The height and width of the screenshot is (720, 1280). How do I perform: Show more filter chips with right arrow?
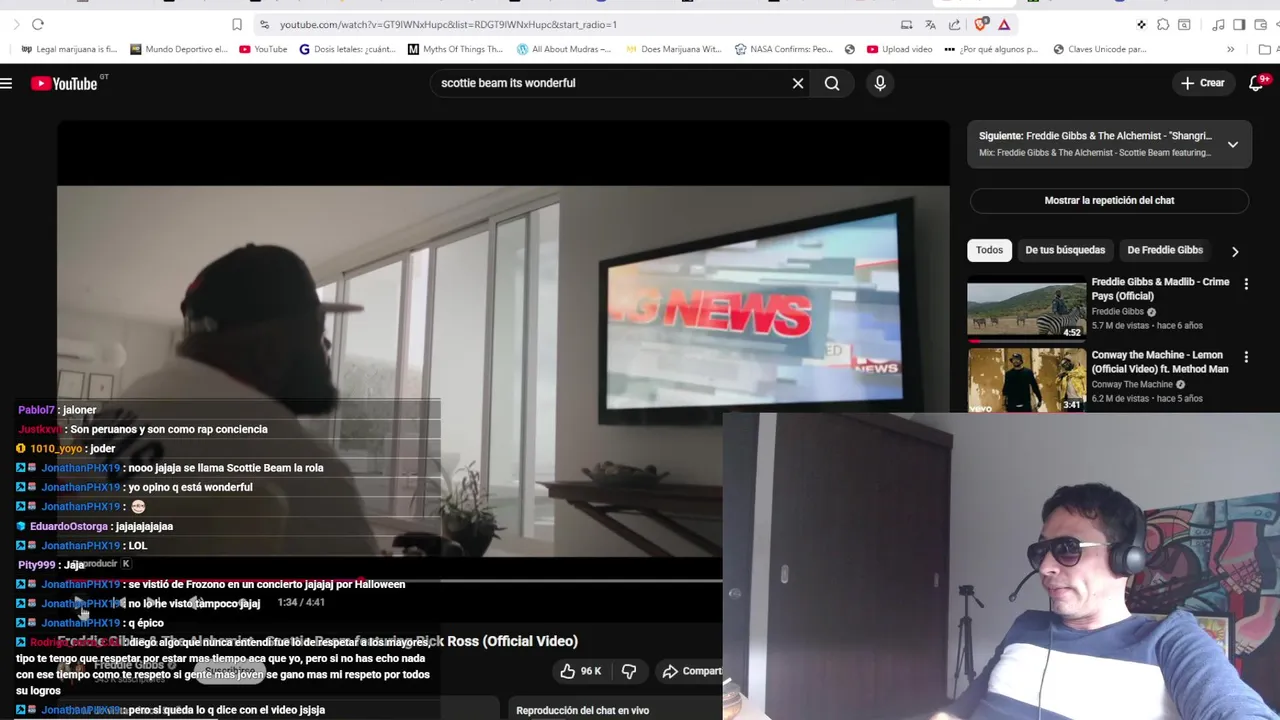pyautogui.click(x=1235, y=252)
